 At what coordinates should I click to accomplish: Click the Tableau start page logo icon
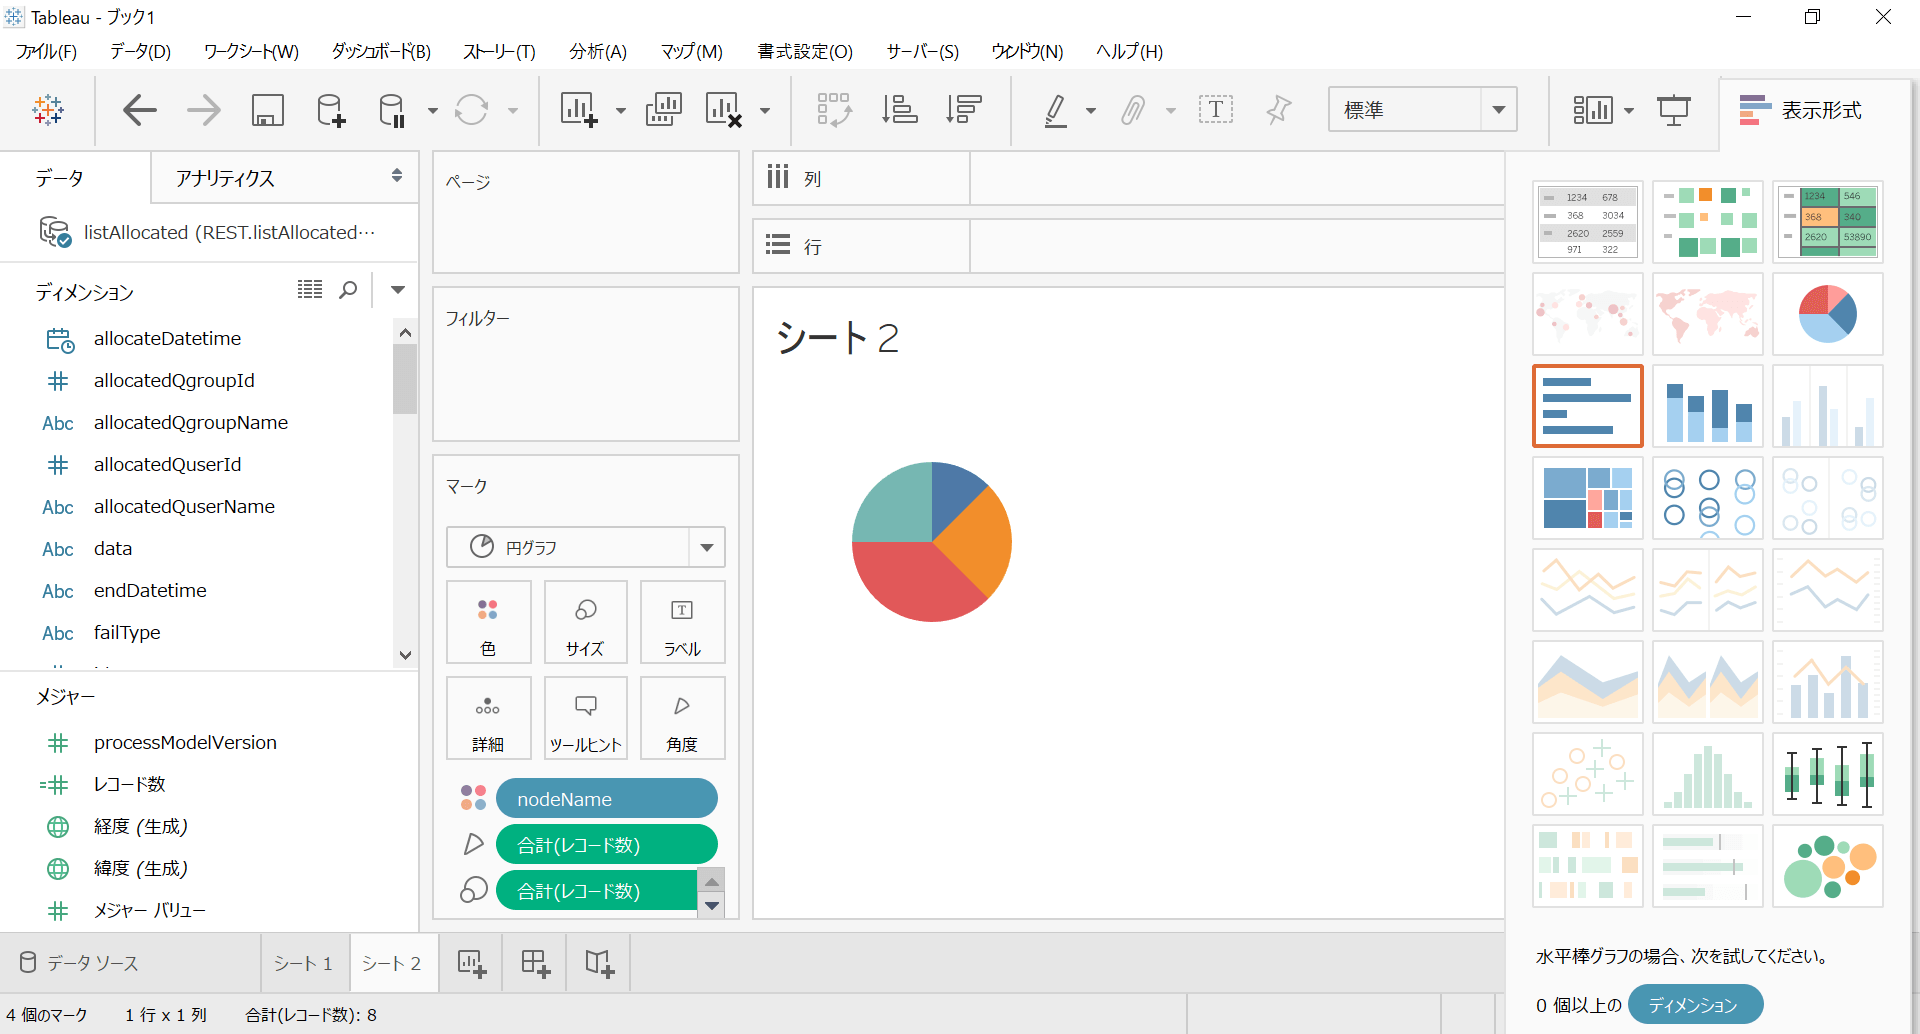[x=48, y=110]
